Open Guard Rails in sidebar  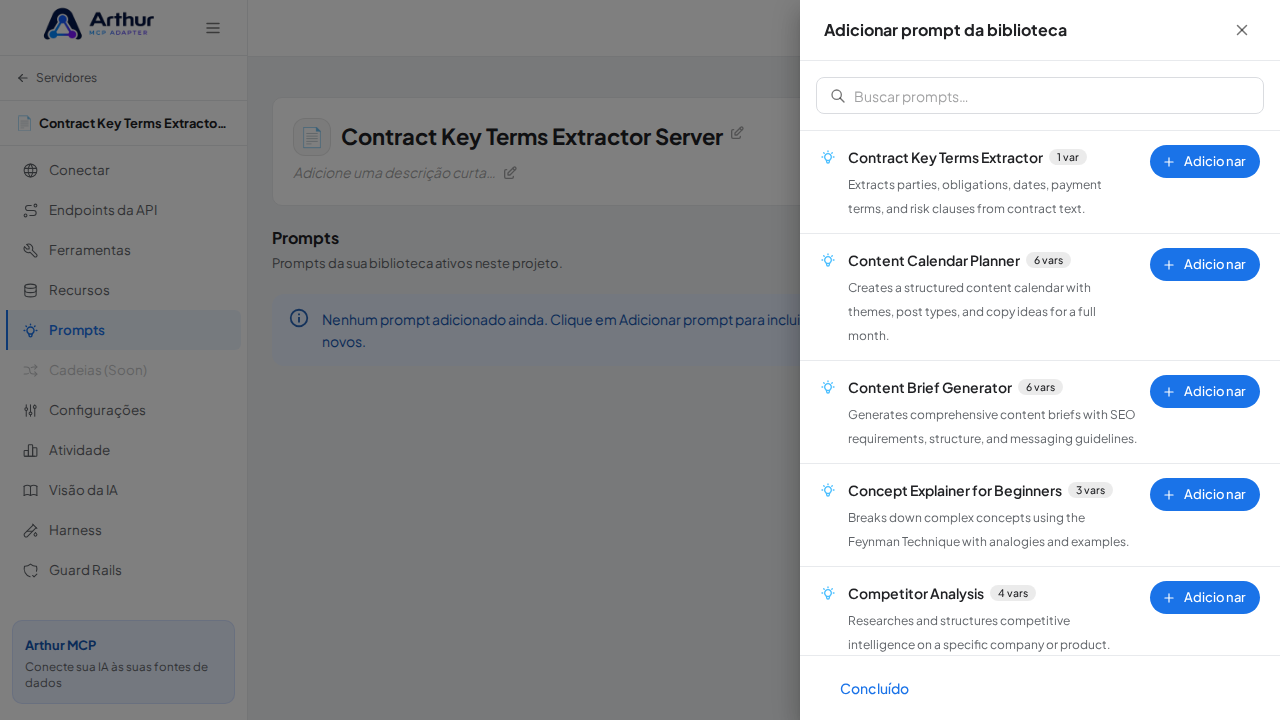[123, 570]
